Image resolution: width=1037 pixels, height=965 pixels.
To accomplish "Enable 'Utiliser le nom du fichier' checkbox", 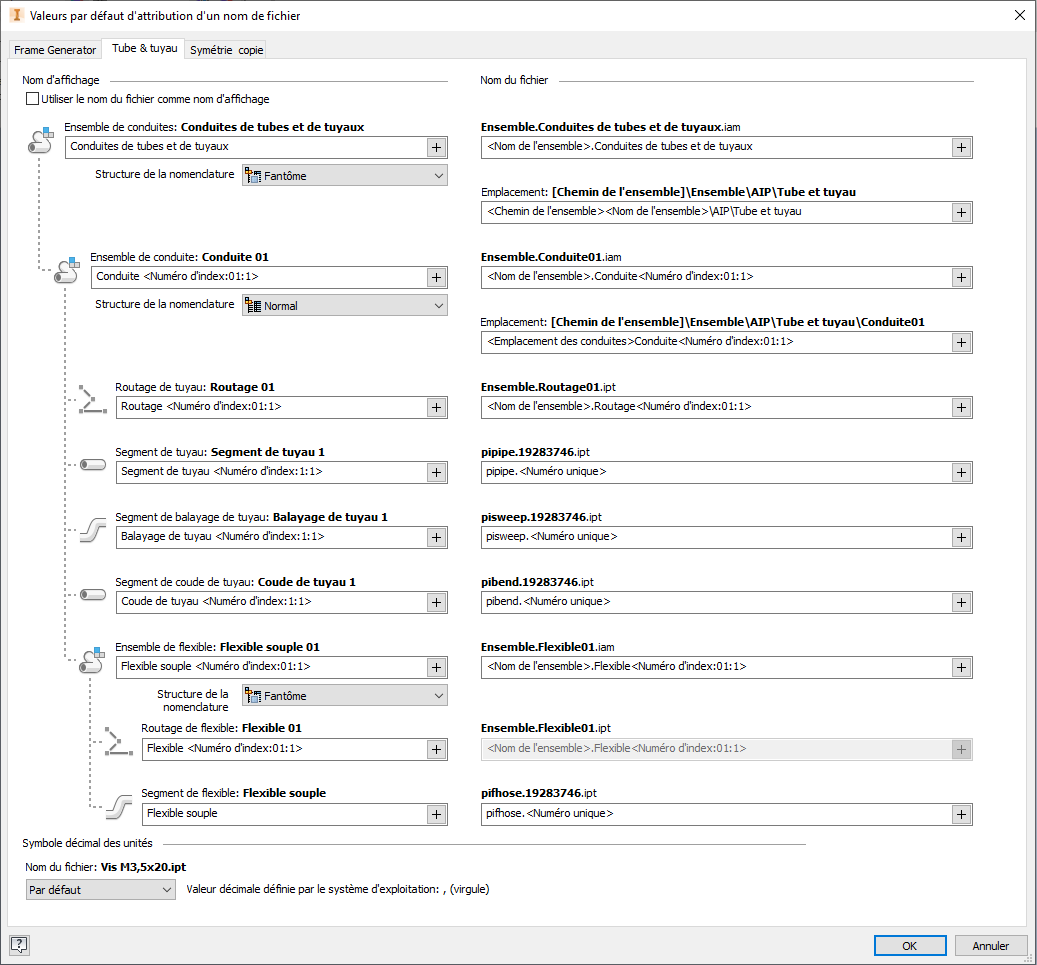I will coord(33,99).
